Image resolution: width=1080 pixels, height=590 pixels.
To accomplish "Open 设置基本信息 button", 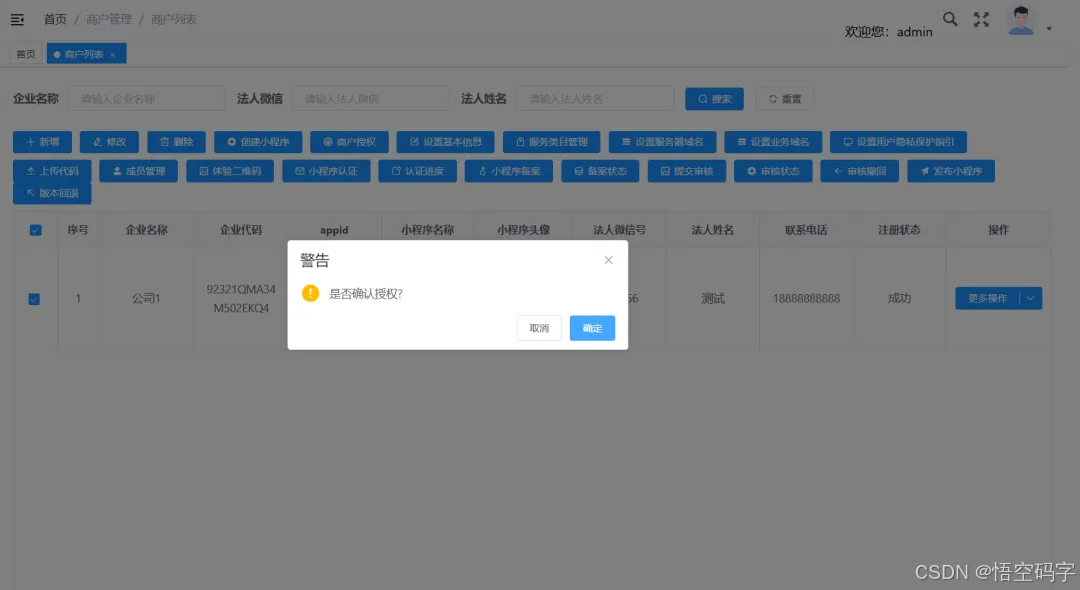I will click(x=446, y=142).
